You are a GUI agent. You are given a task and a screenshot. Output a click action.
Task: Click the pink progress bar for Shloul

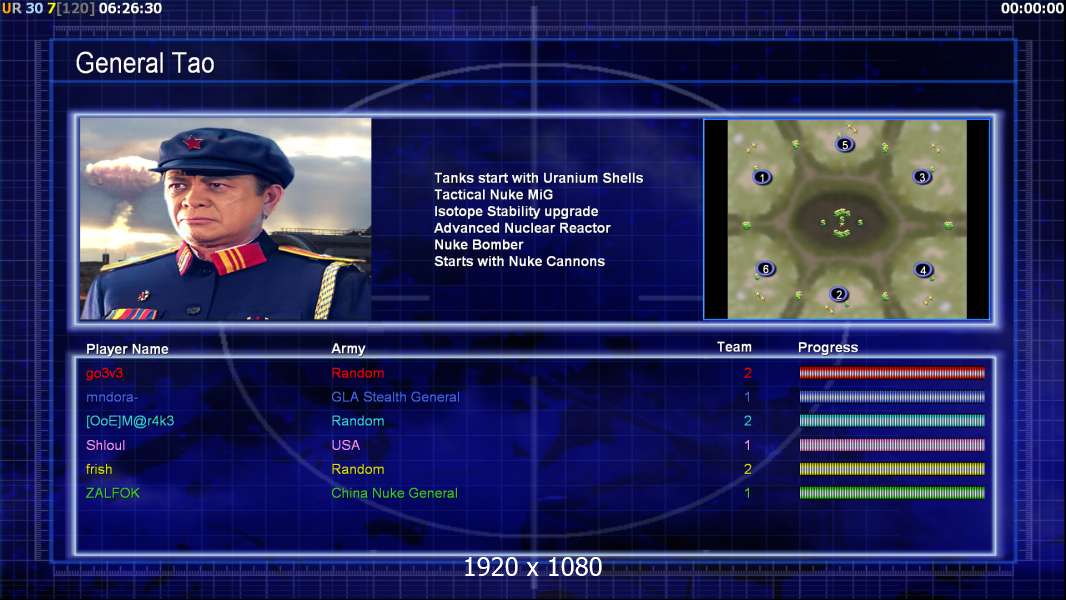892,445
